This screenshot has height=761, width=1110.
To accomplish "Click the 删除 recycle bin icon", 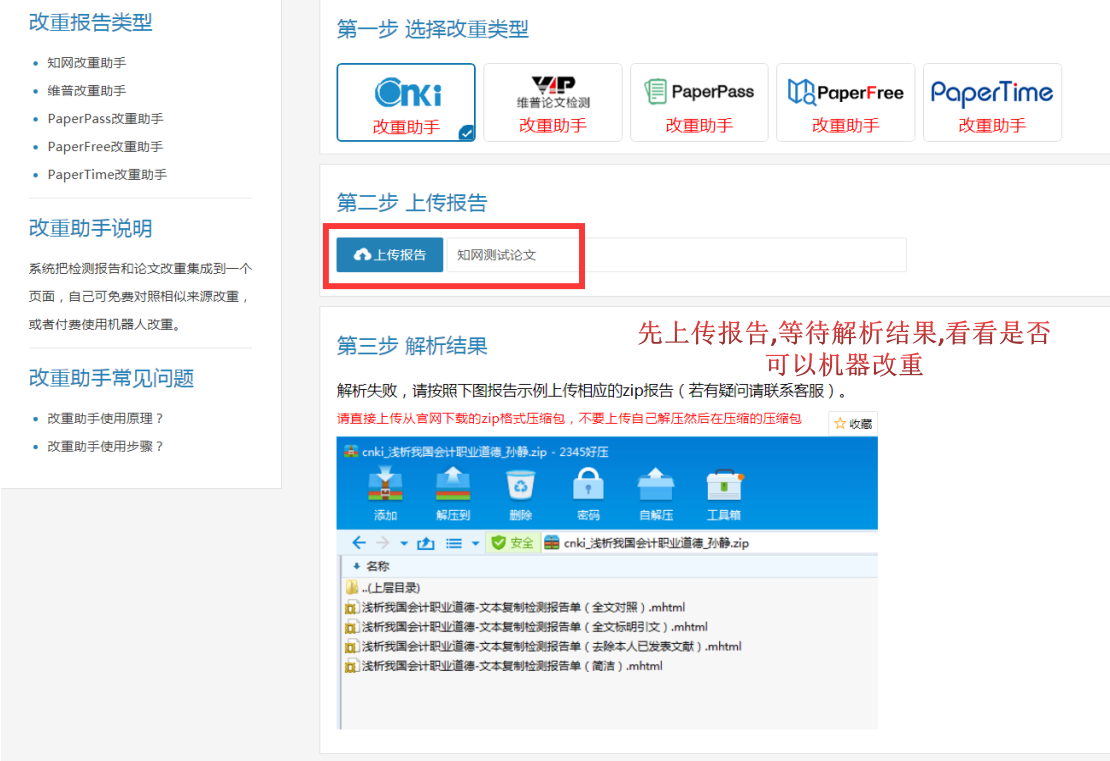I will (520, 486).
